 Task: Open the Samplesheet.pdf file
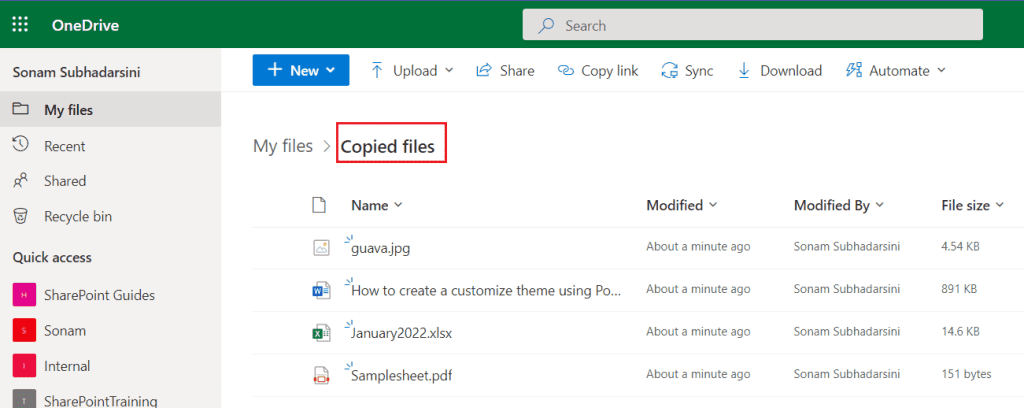pyautogui.click(x=402, y=376)
